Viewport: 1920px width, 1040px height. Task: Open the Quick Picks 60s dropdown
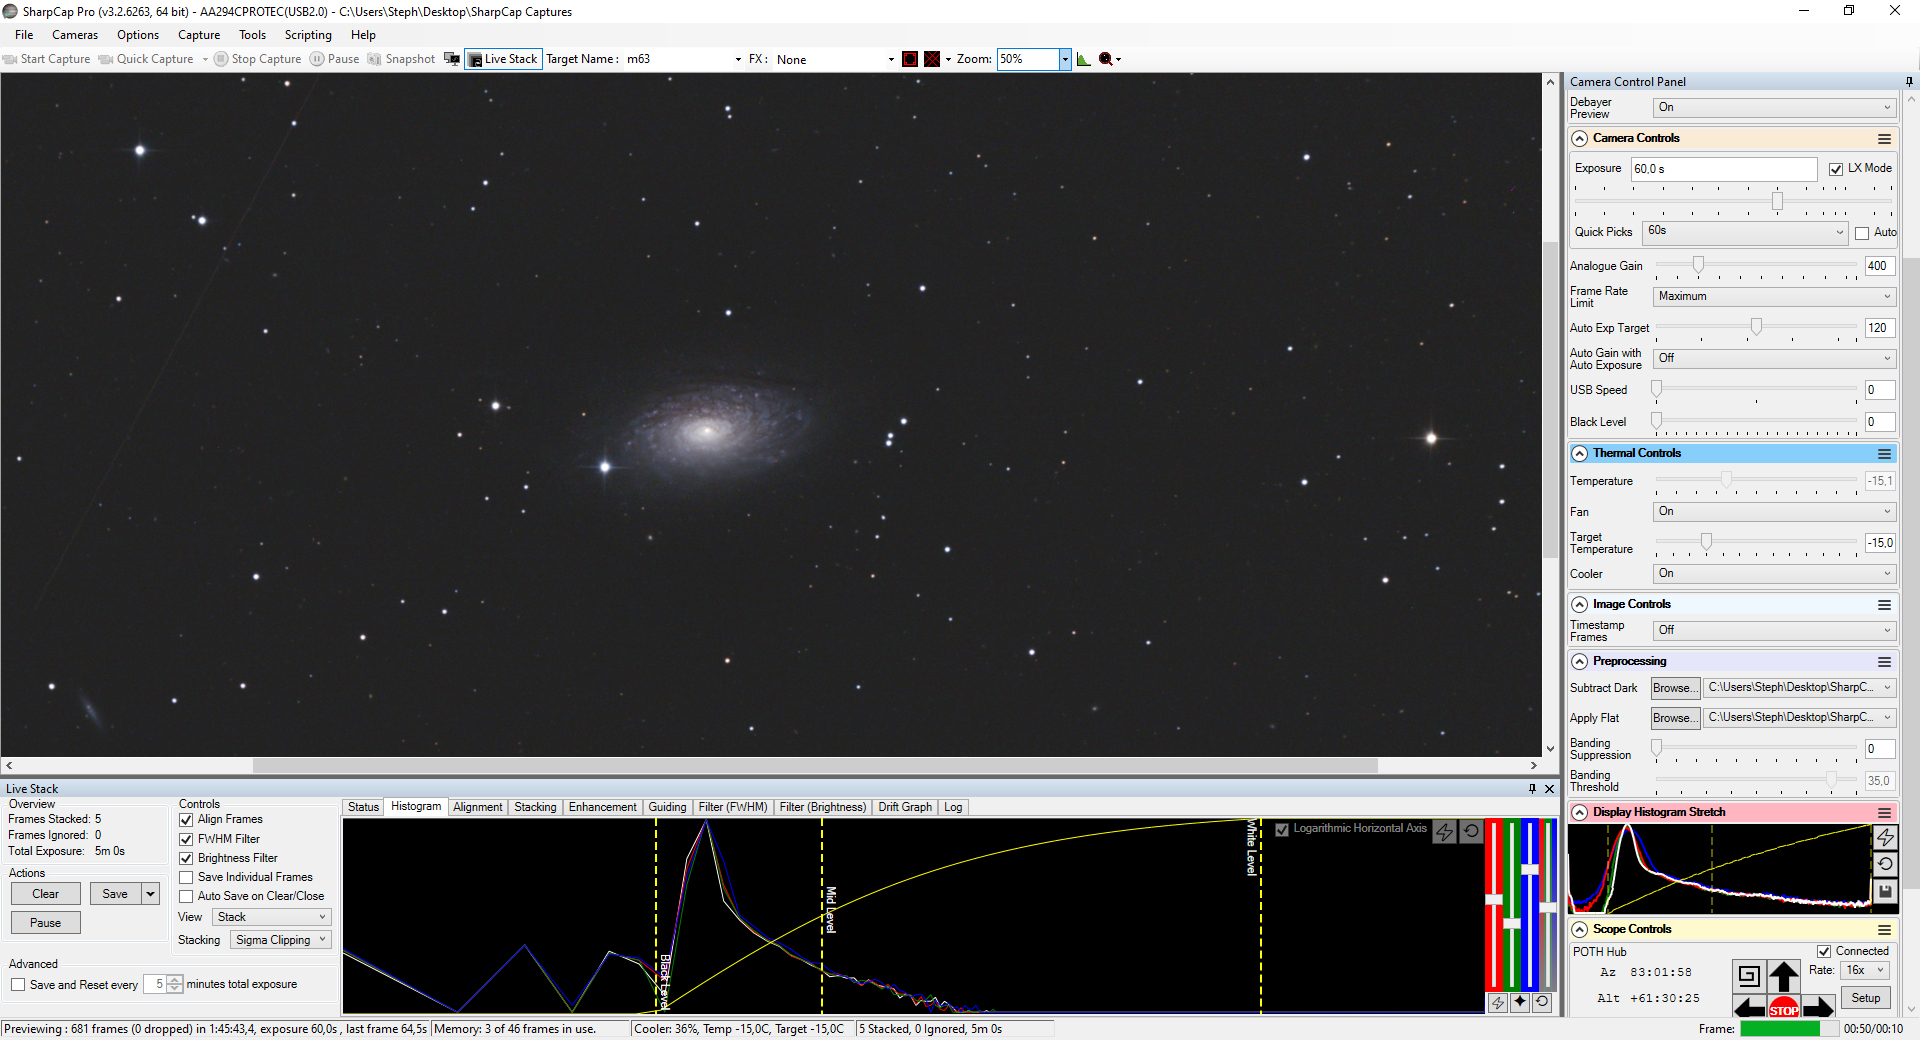pyautogui.click(x=1745, y=232)
